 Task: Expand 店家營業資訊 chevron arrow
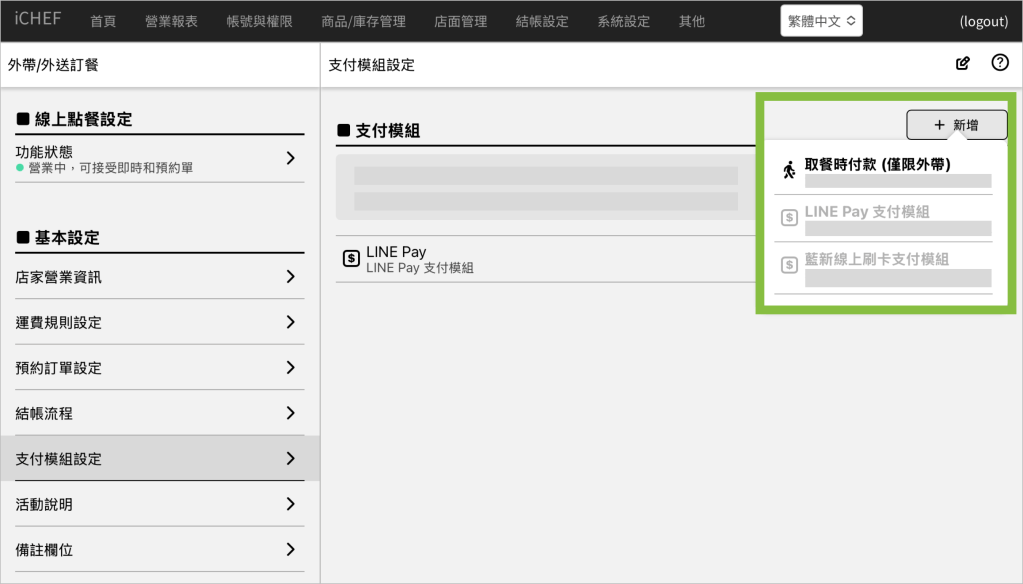coord(290,277)
